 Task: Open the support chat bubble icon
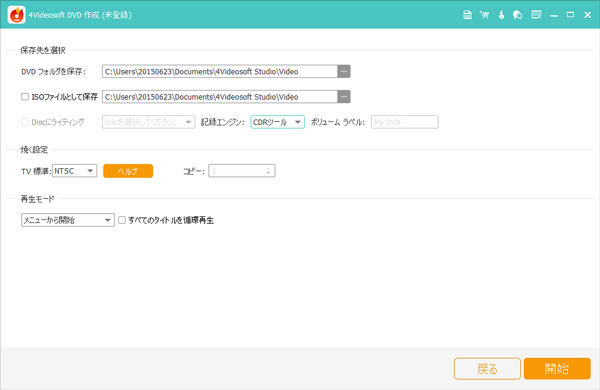[x=518, y=15]
